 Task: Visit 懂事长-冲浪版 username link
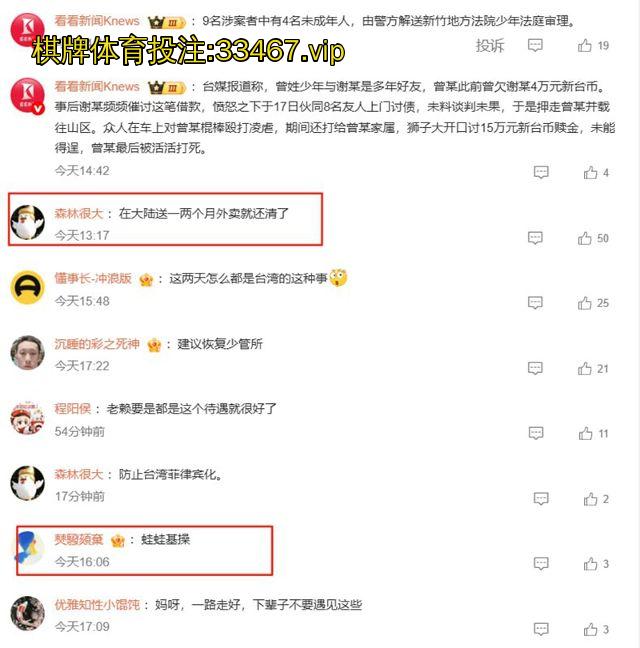[93, 278]
